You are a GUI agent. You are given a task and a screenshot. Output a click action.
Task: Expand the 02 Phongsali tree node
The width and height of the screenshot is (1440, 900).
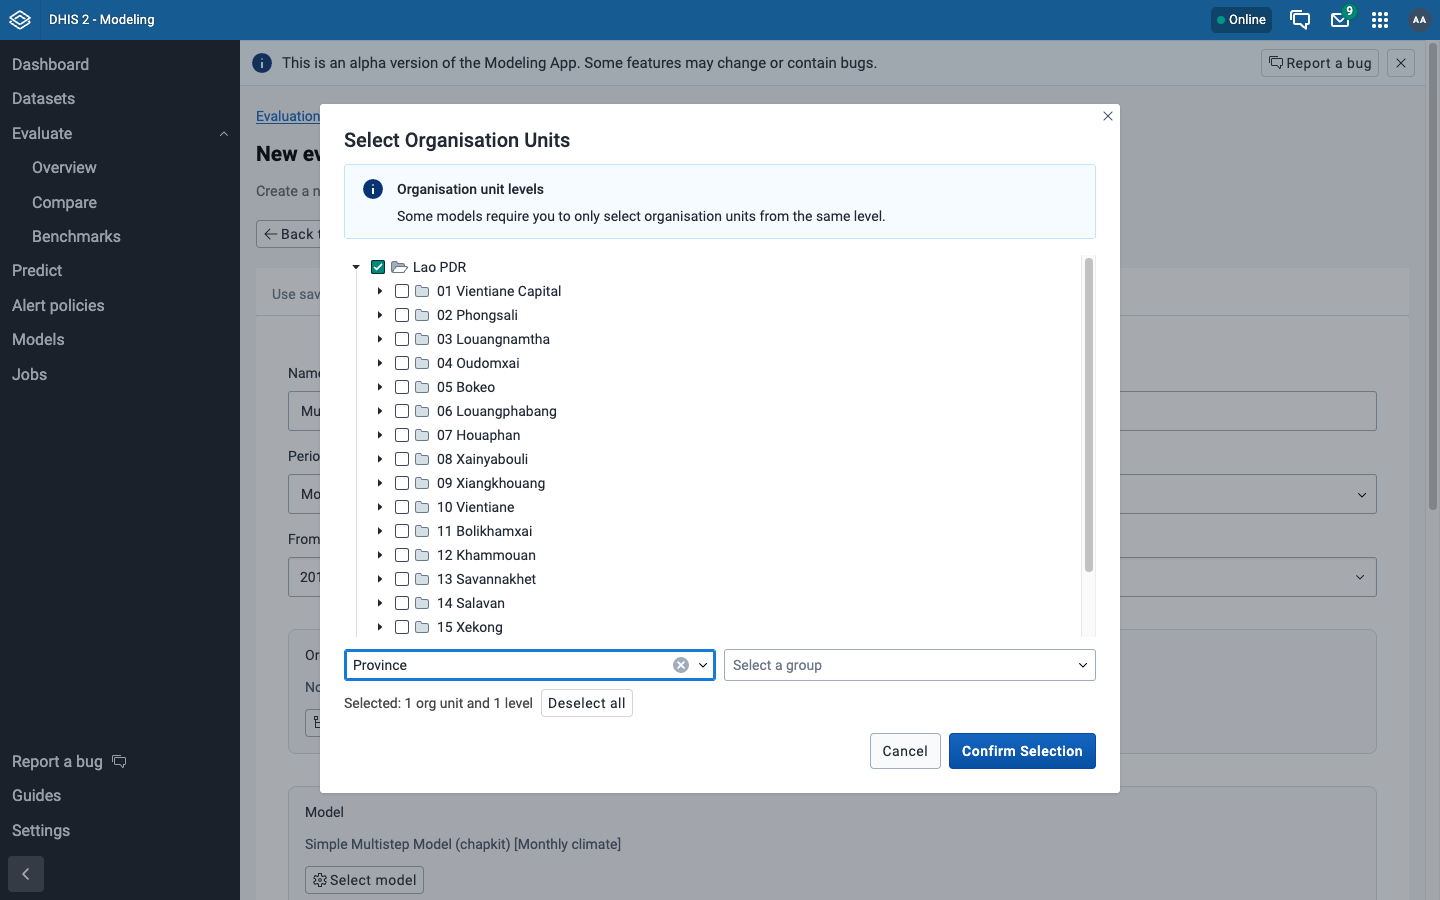[x=380, y=315]
